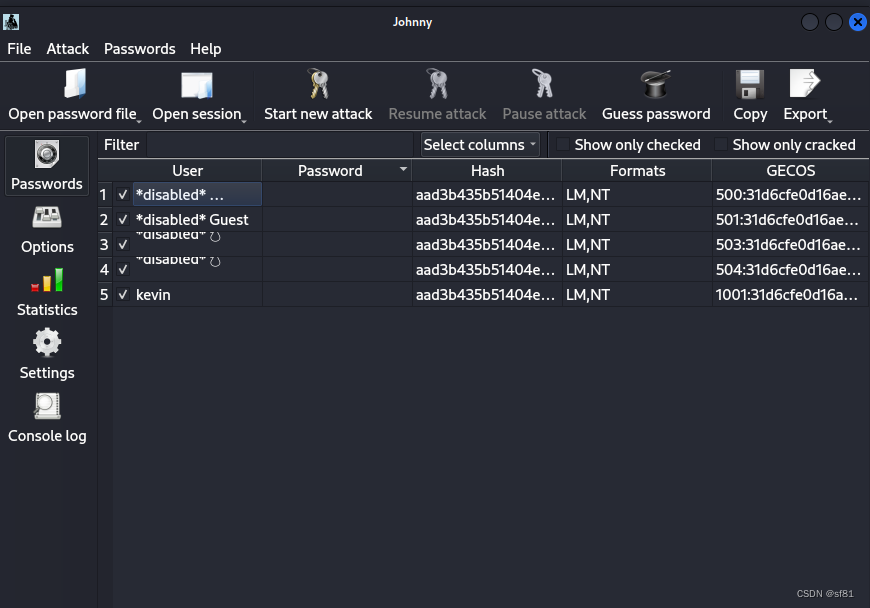This screenshot has width=870, height=608.
Task: Click into the Filter text field
Action: pyautogui.click(x=280, y=145)
